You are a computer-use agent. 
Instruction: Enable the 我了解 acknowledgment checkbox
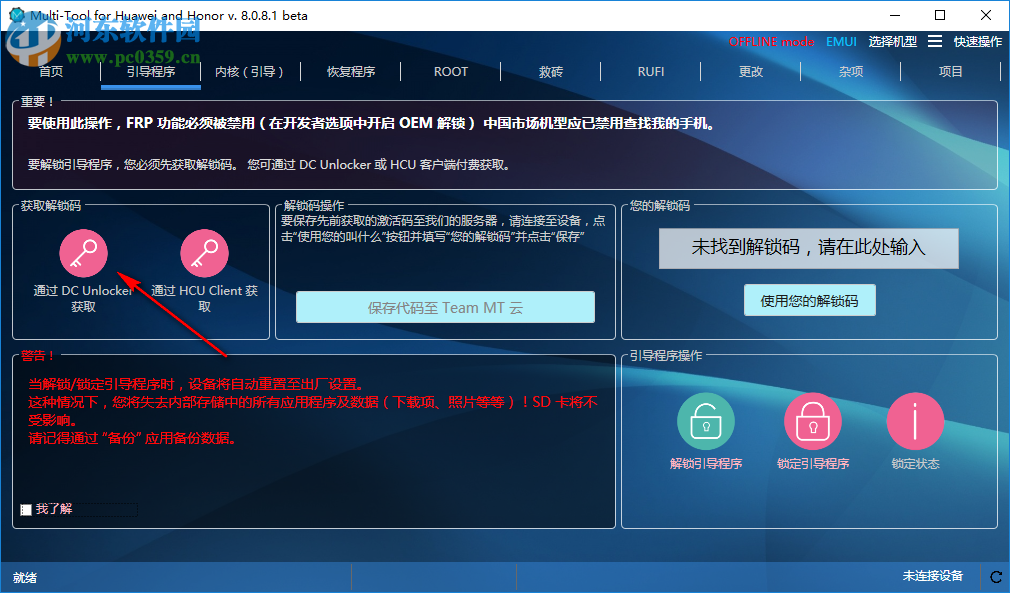[27, 509]
